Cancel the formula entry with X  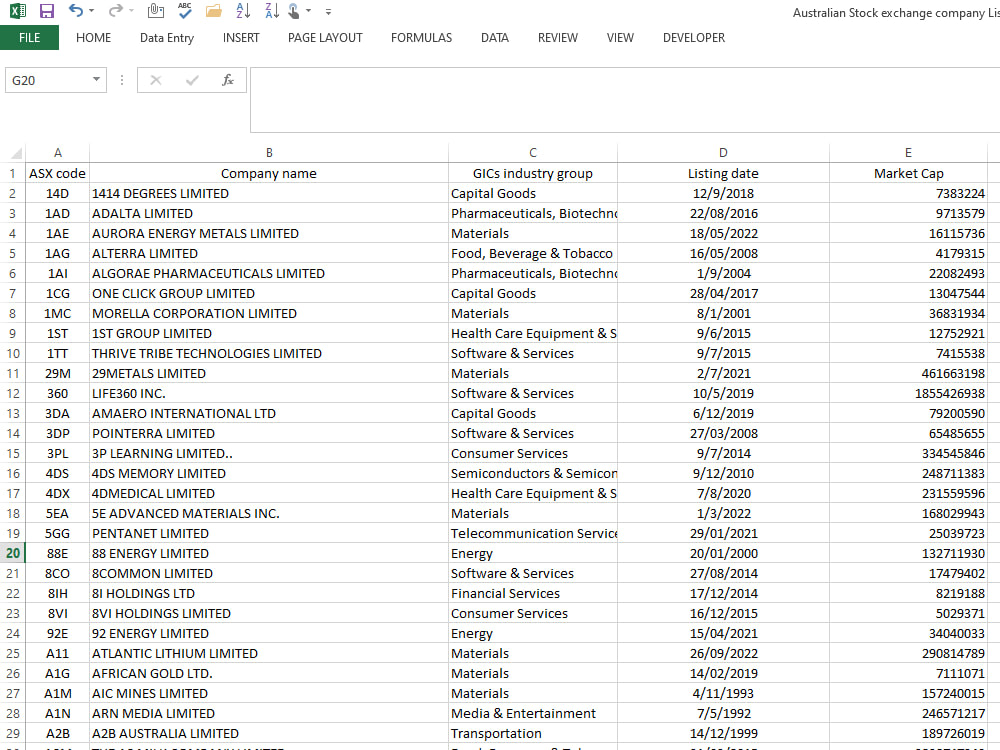(x=156, y=80)
